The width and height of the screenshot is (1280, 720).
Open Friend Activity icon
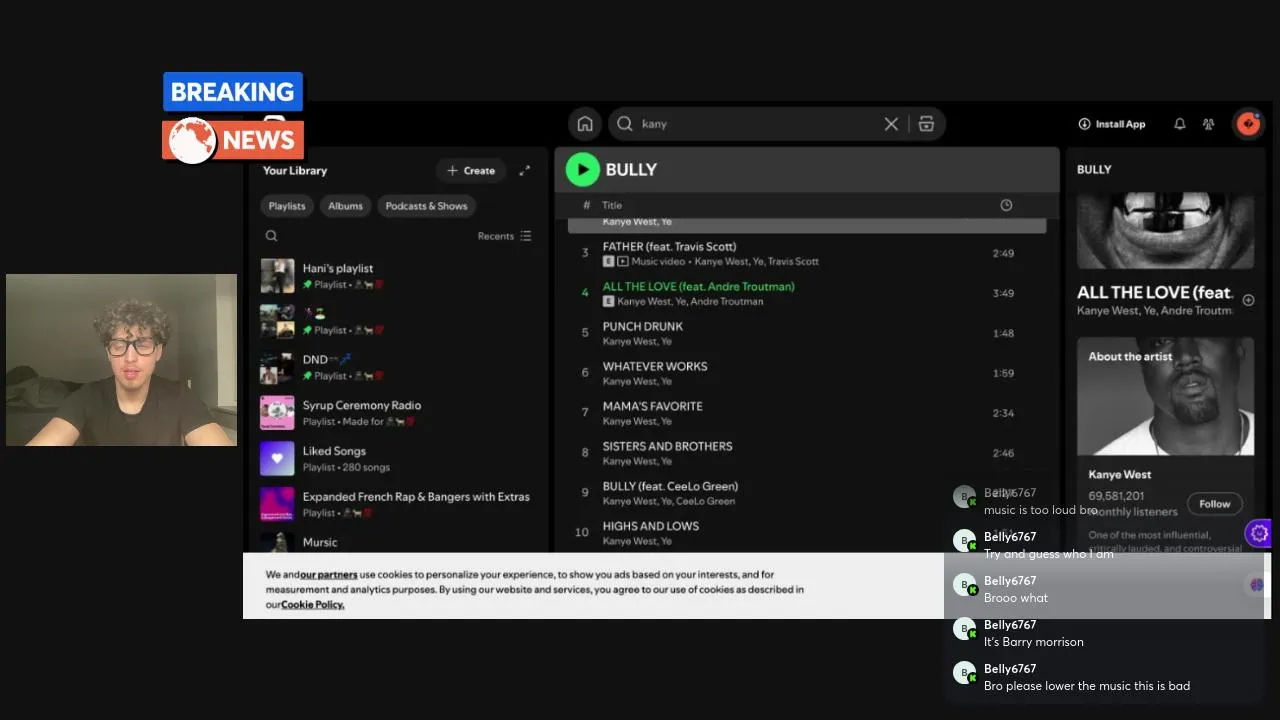pos(1209,124)
